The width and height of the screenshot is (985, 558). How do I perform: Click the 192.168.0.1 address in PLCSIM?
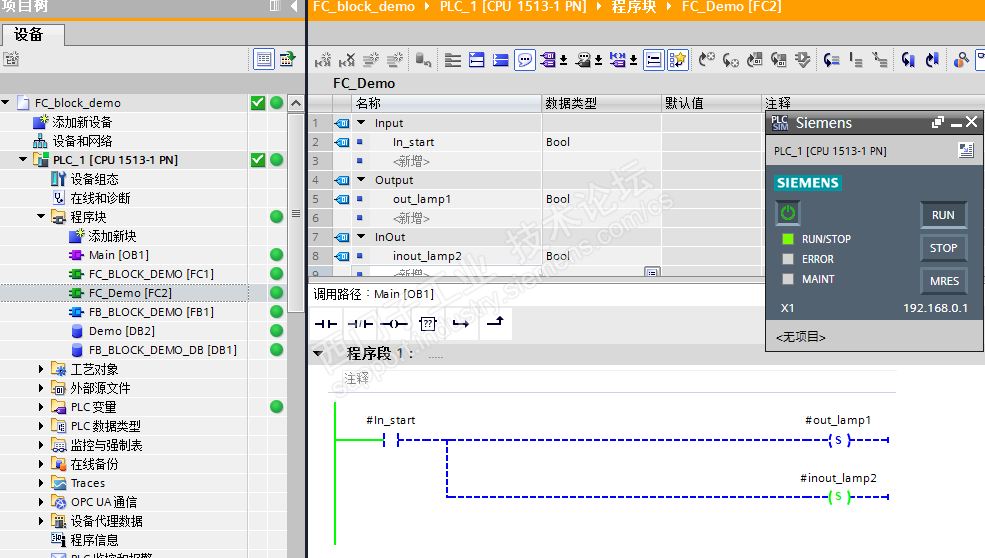935,308
